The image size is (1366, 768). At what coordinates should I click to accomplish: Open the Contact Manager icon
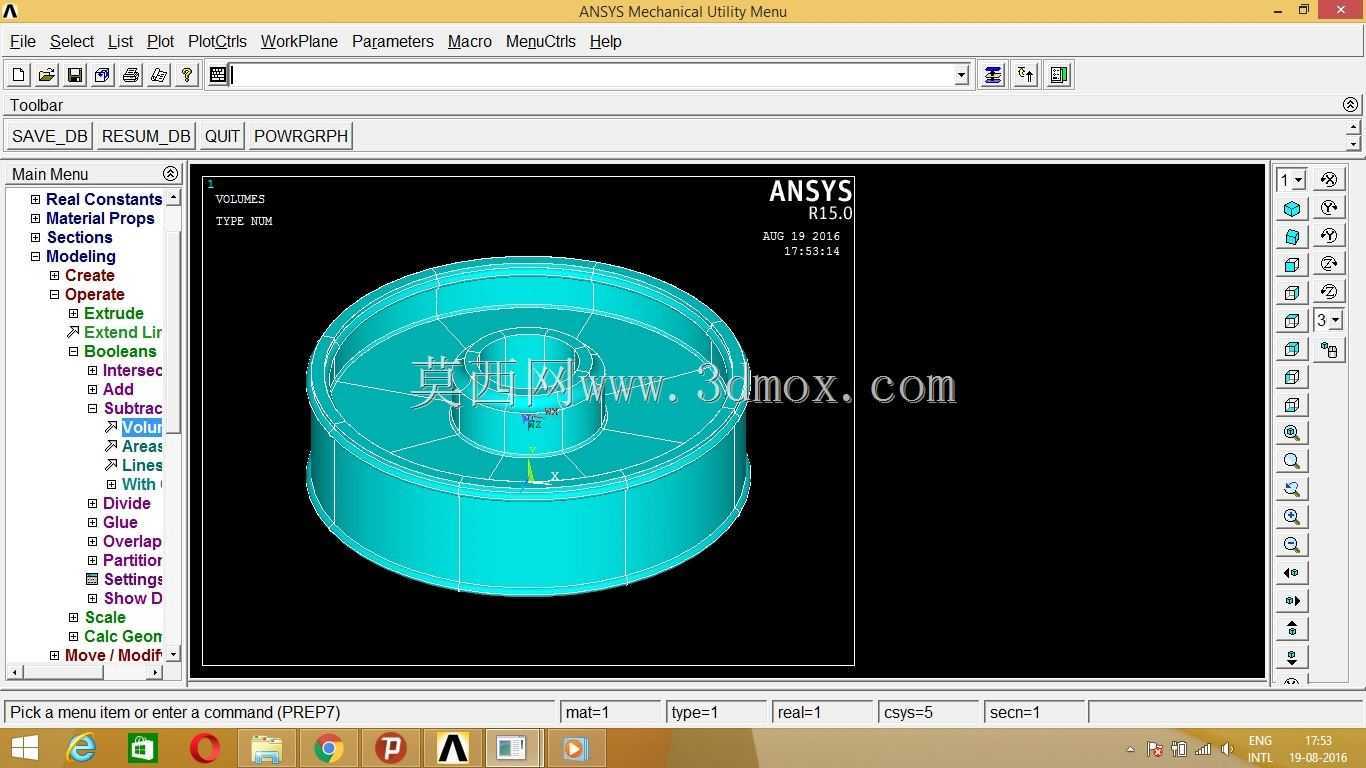click(x=1060, y=75)
